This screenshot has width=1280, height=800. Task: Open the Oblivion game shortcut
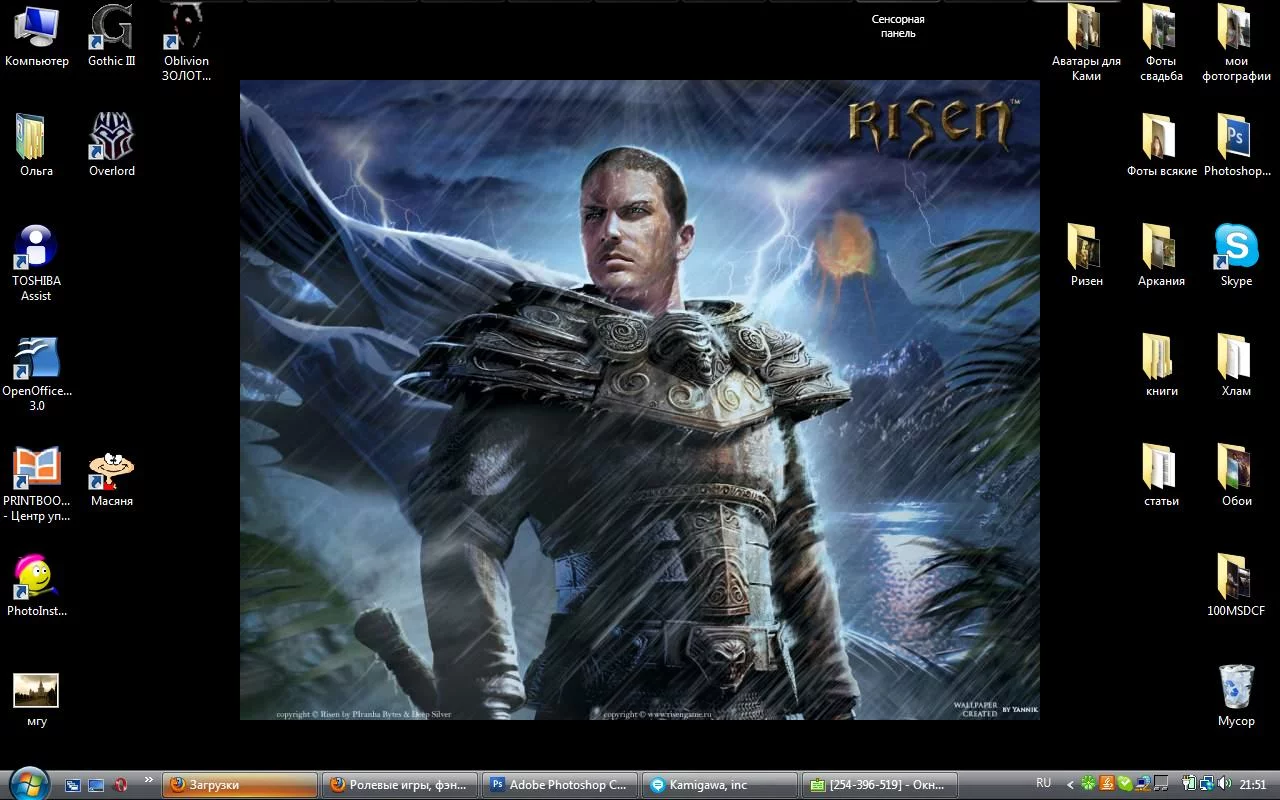tap(186, 29)
